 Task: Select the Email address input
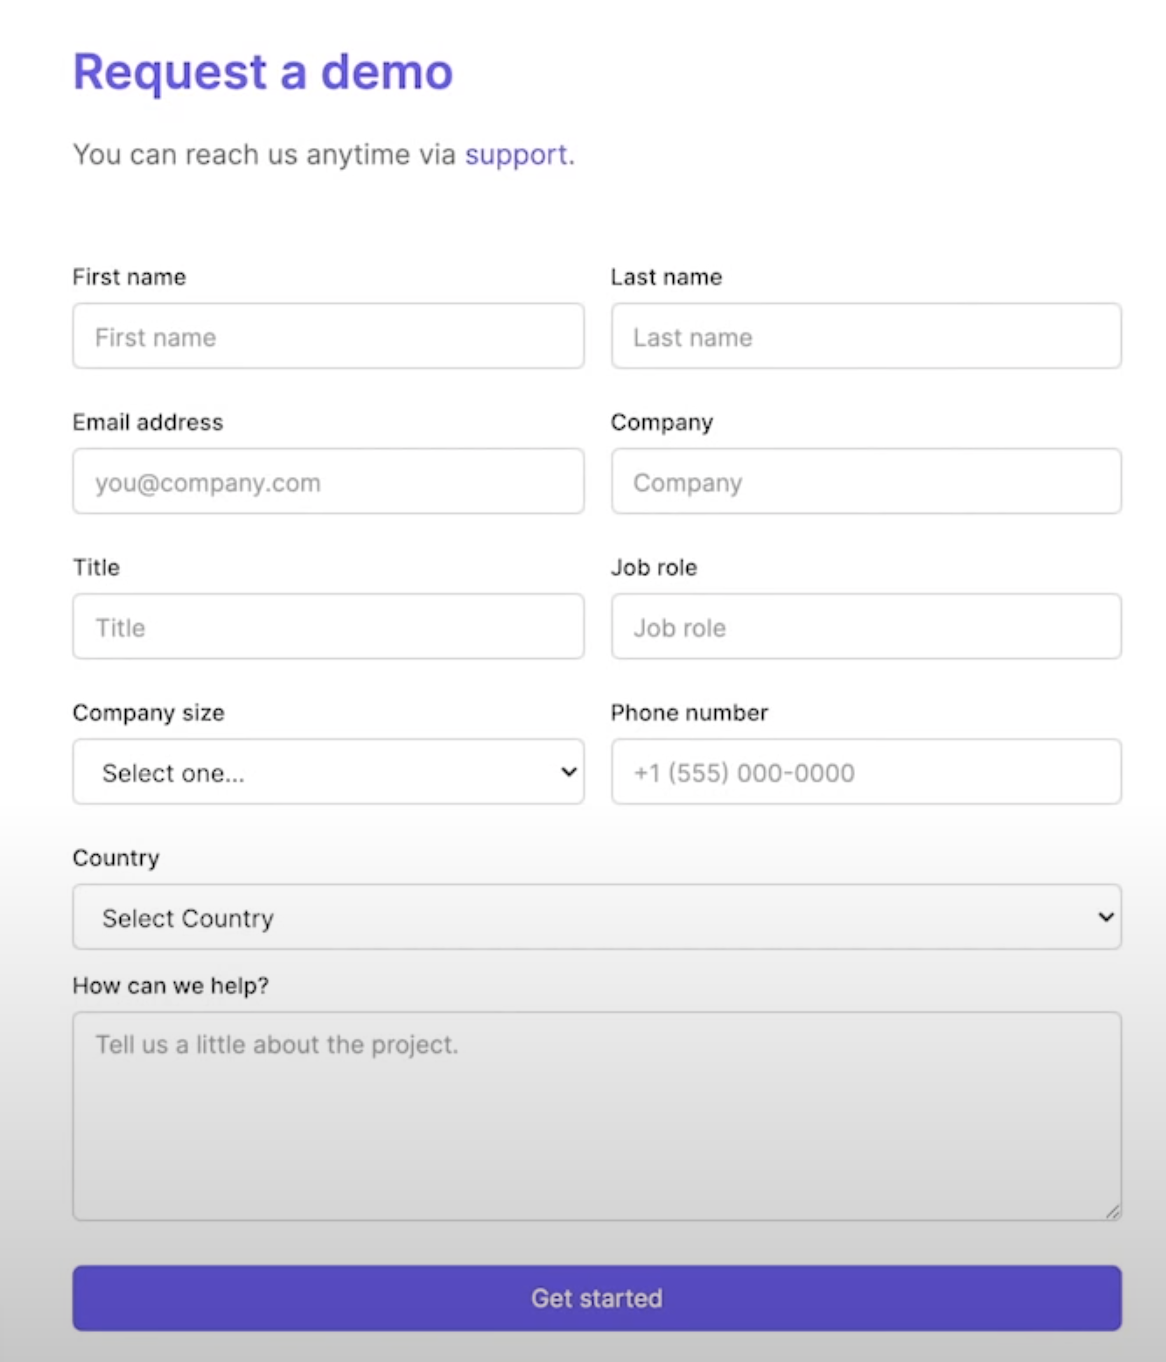point(328,481)
